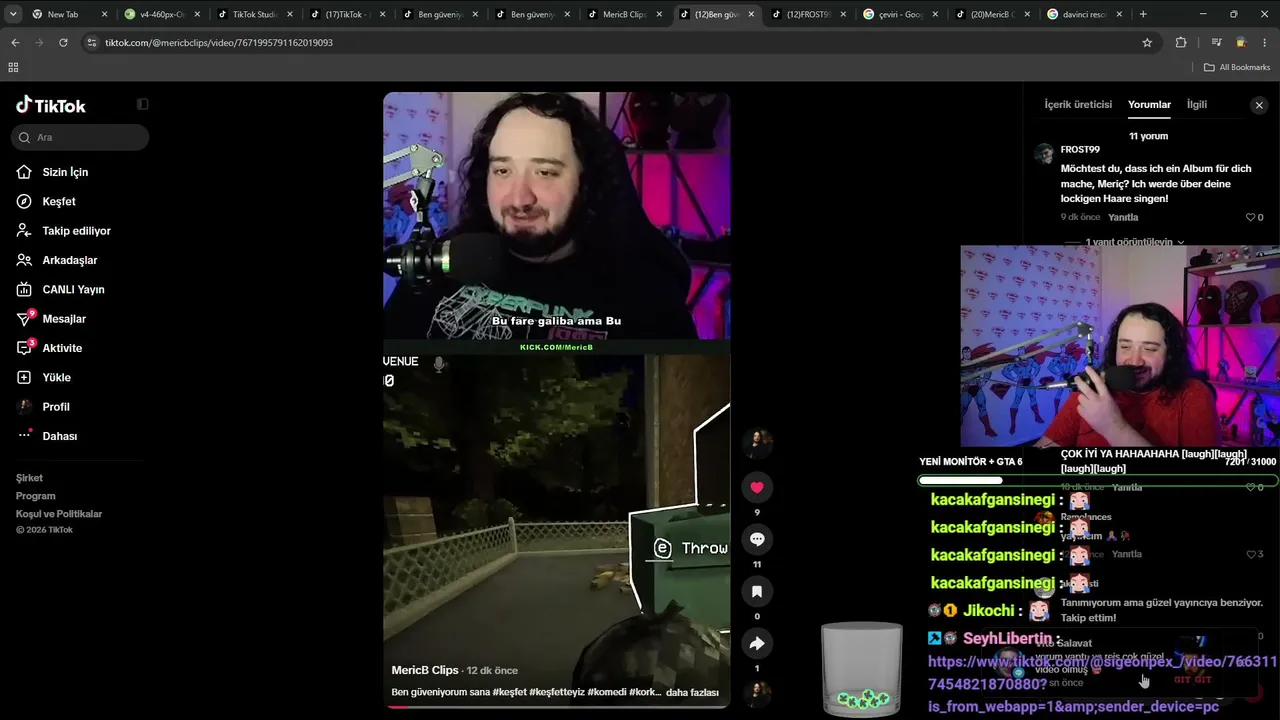Open the #komedi hashtag in caption
The image size is (1280, 720).
click(x=608, y=692)
